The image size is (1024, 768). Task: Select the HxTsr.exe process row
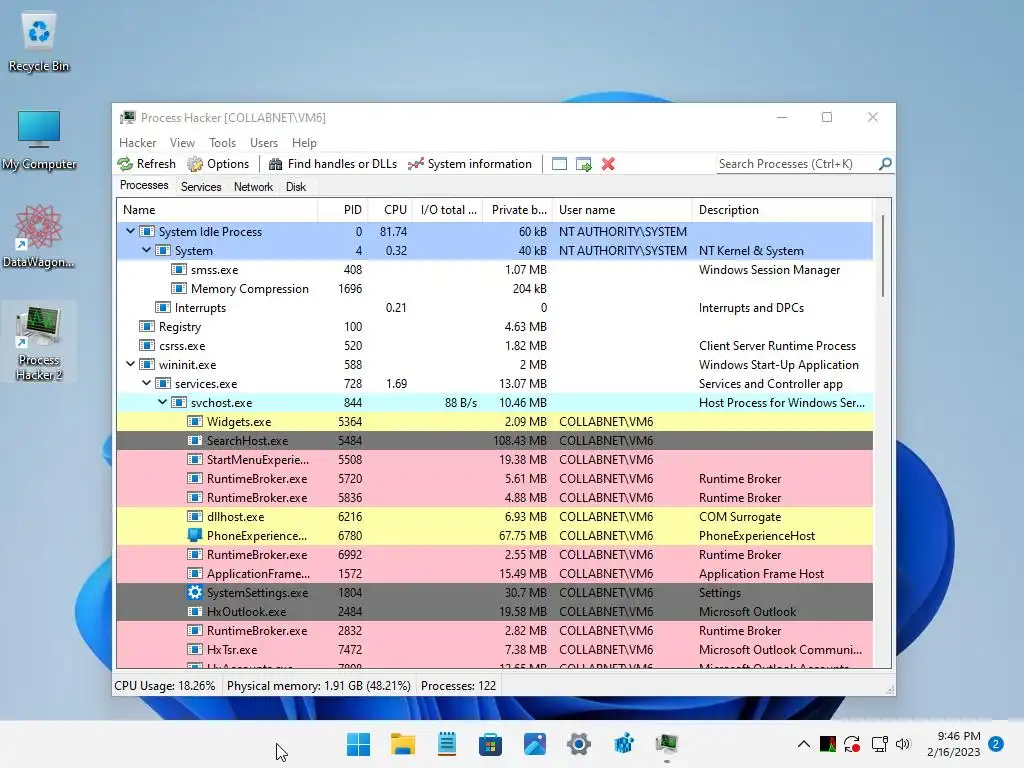point(494,649)
